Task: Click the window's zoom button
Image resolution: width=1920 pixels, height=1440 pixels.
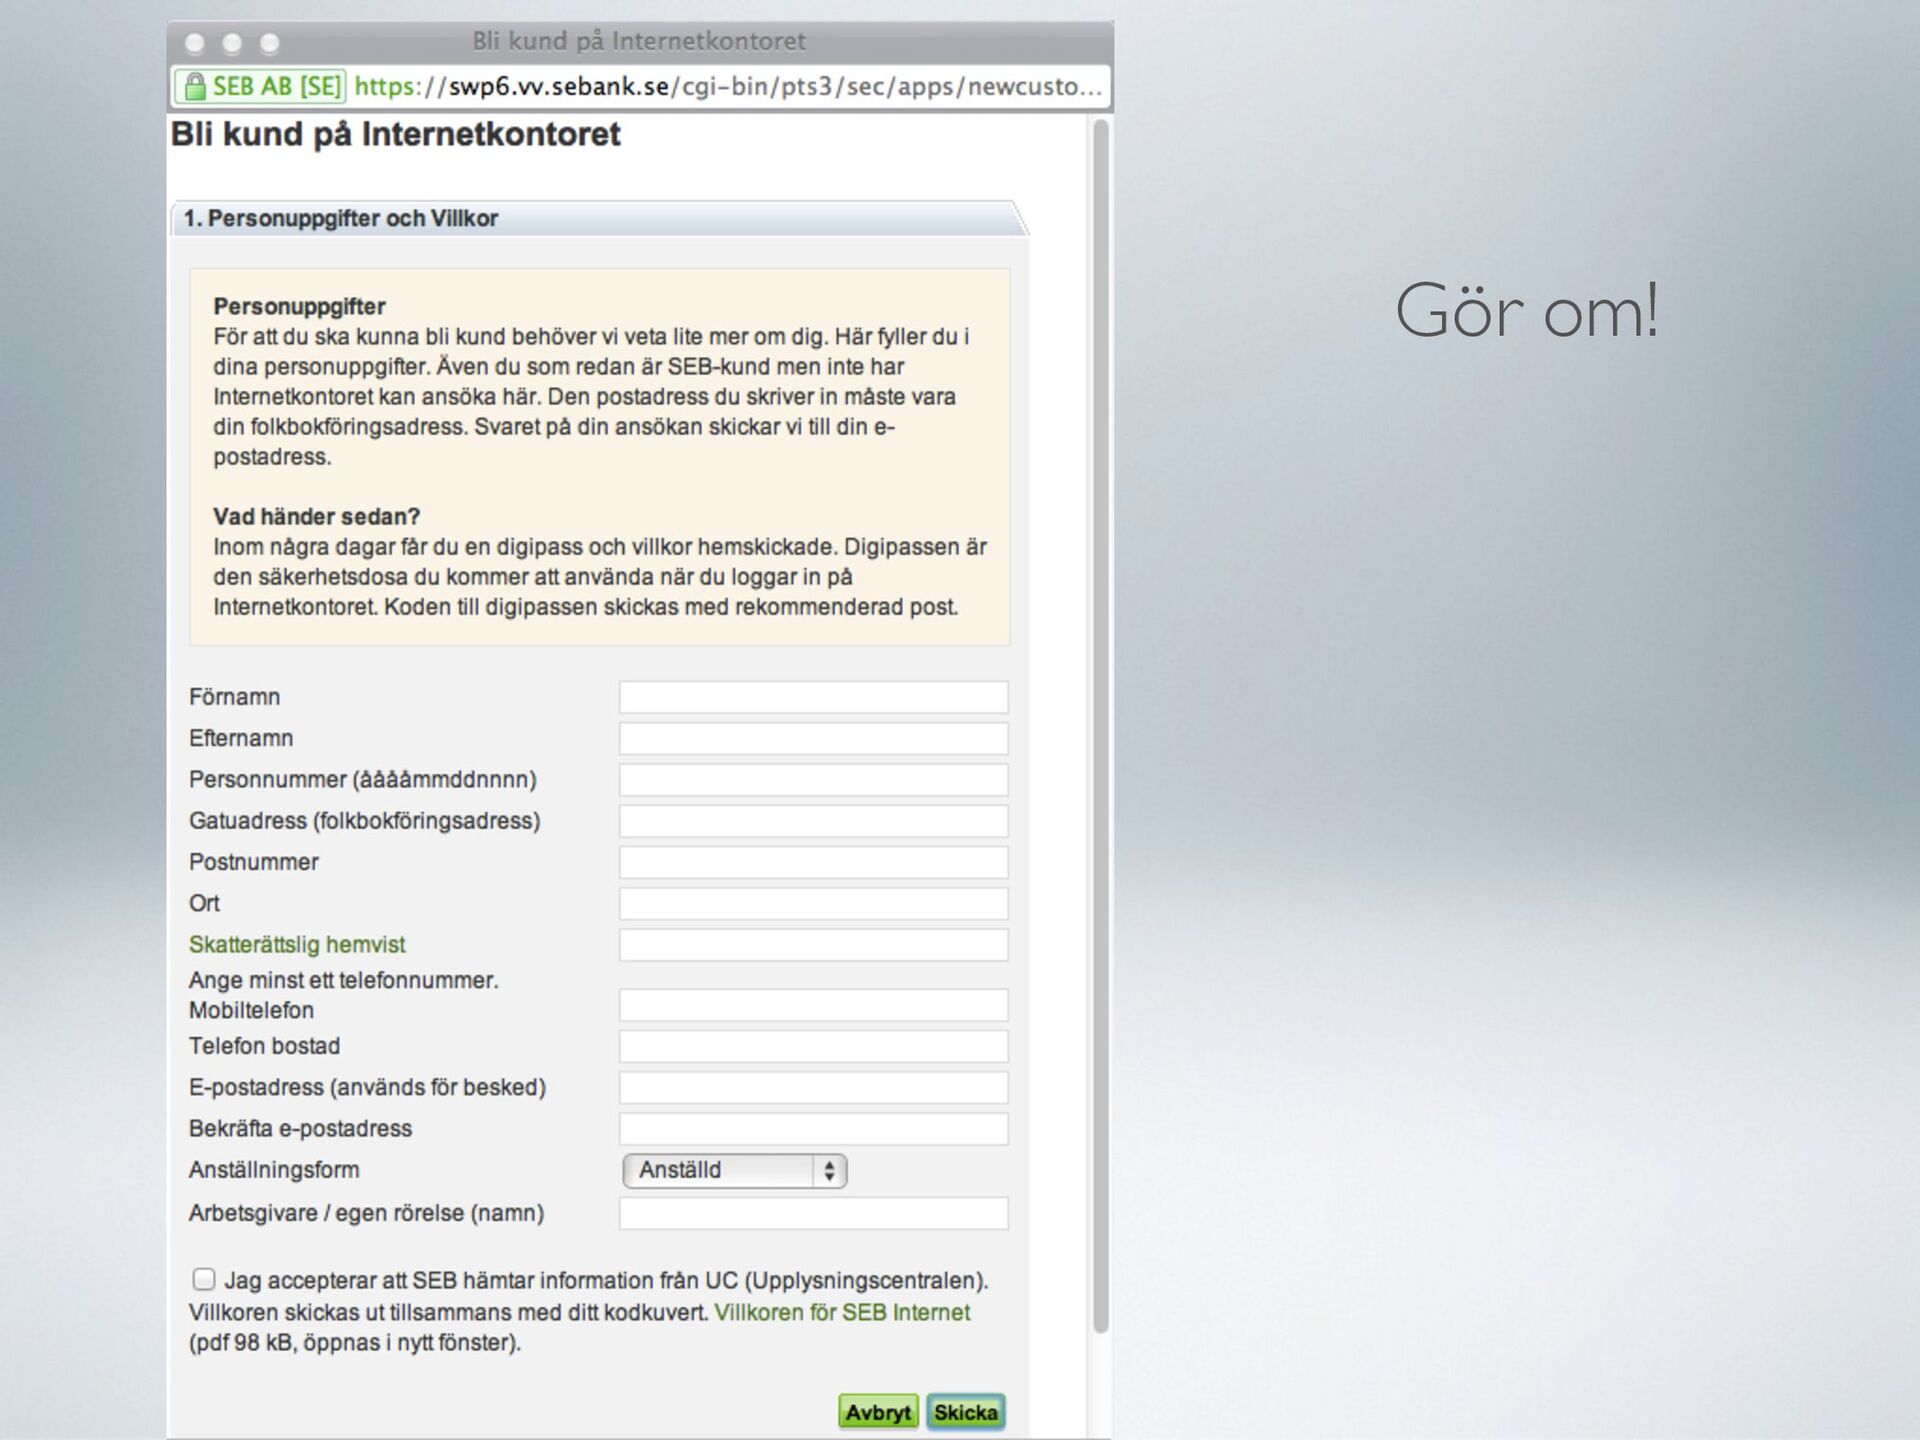Action: (x=269, y=43)
